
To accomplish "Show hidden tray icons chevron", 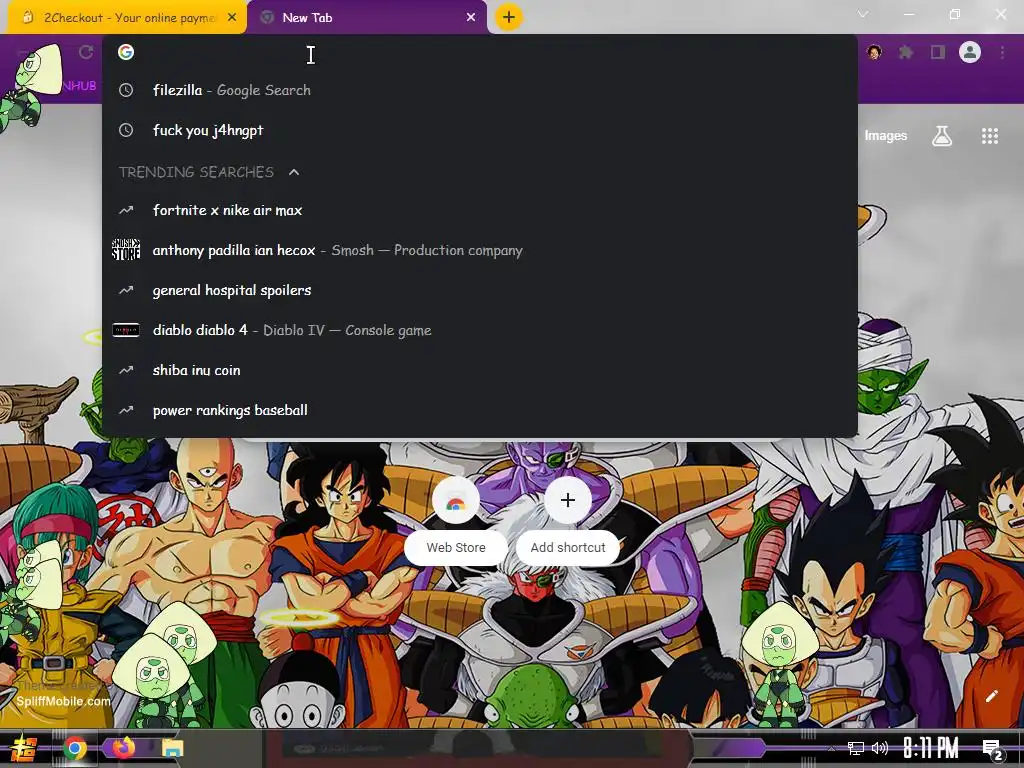I will pos(831,748).
